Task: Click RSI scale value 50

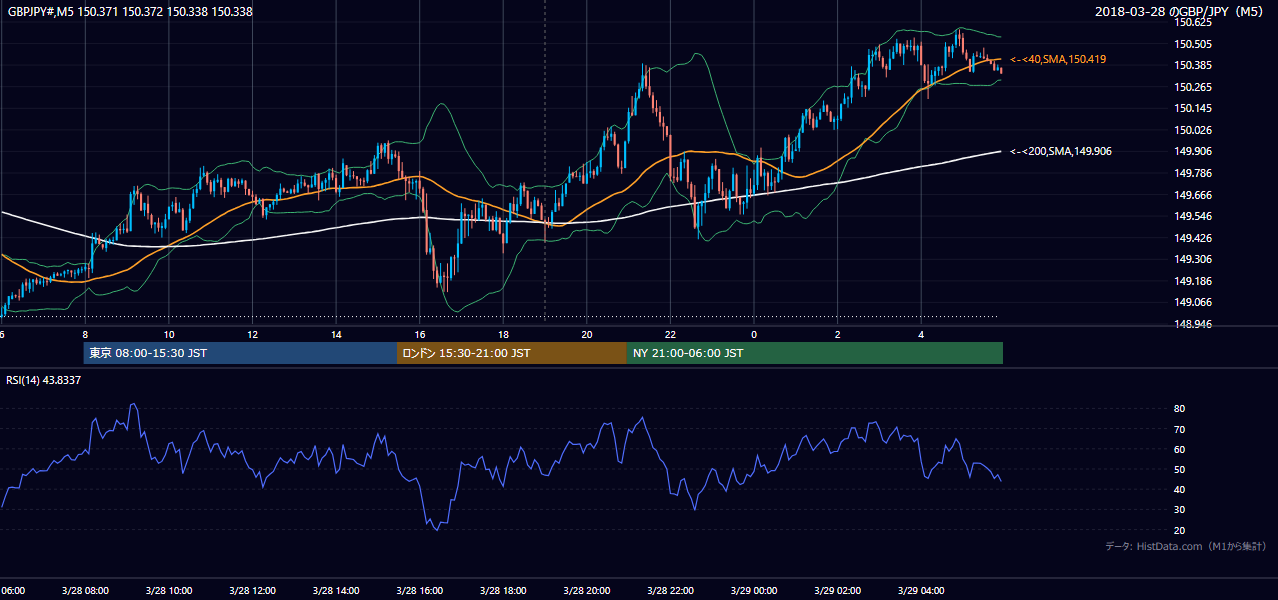Action: tap(1180, 469)
